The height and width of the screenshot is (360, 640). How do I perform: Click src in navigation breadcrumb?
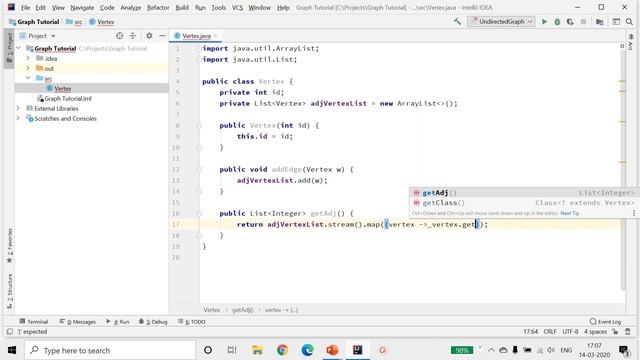click(75, 22)
